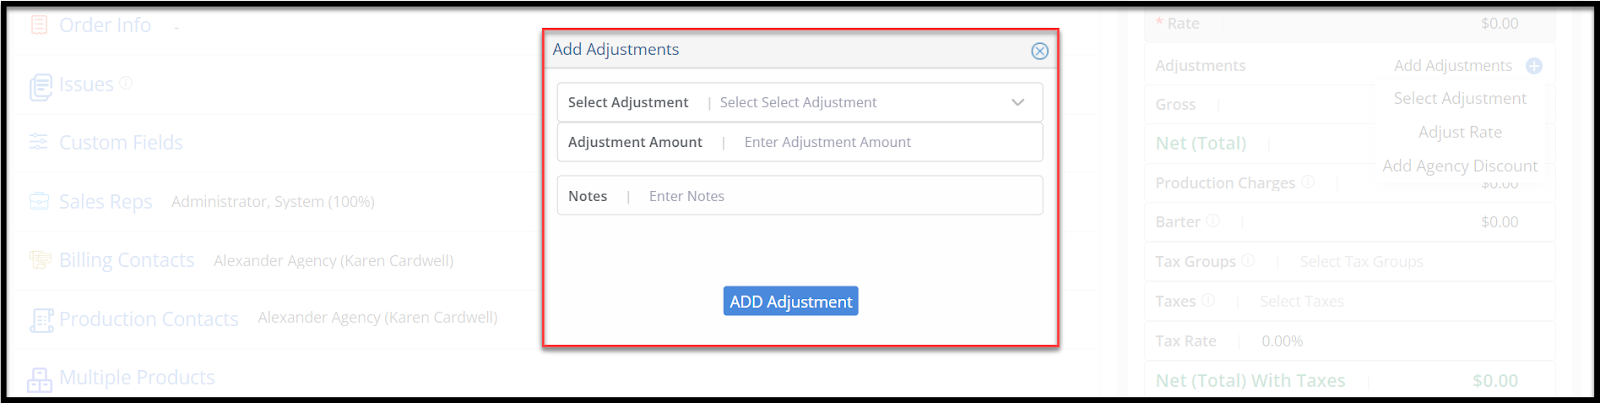Choose Adjust Rate from the menu
This screenshot has height=403, width=1600.
tap(1459, 132)
